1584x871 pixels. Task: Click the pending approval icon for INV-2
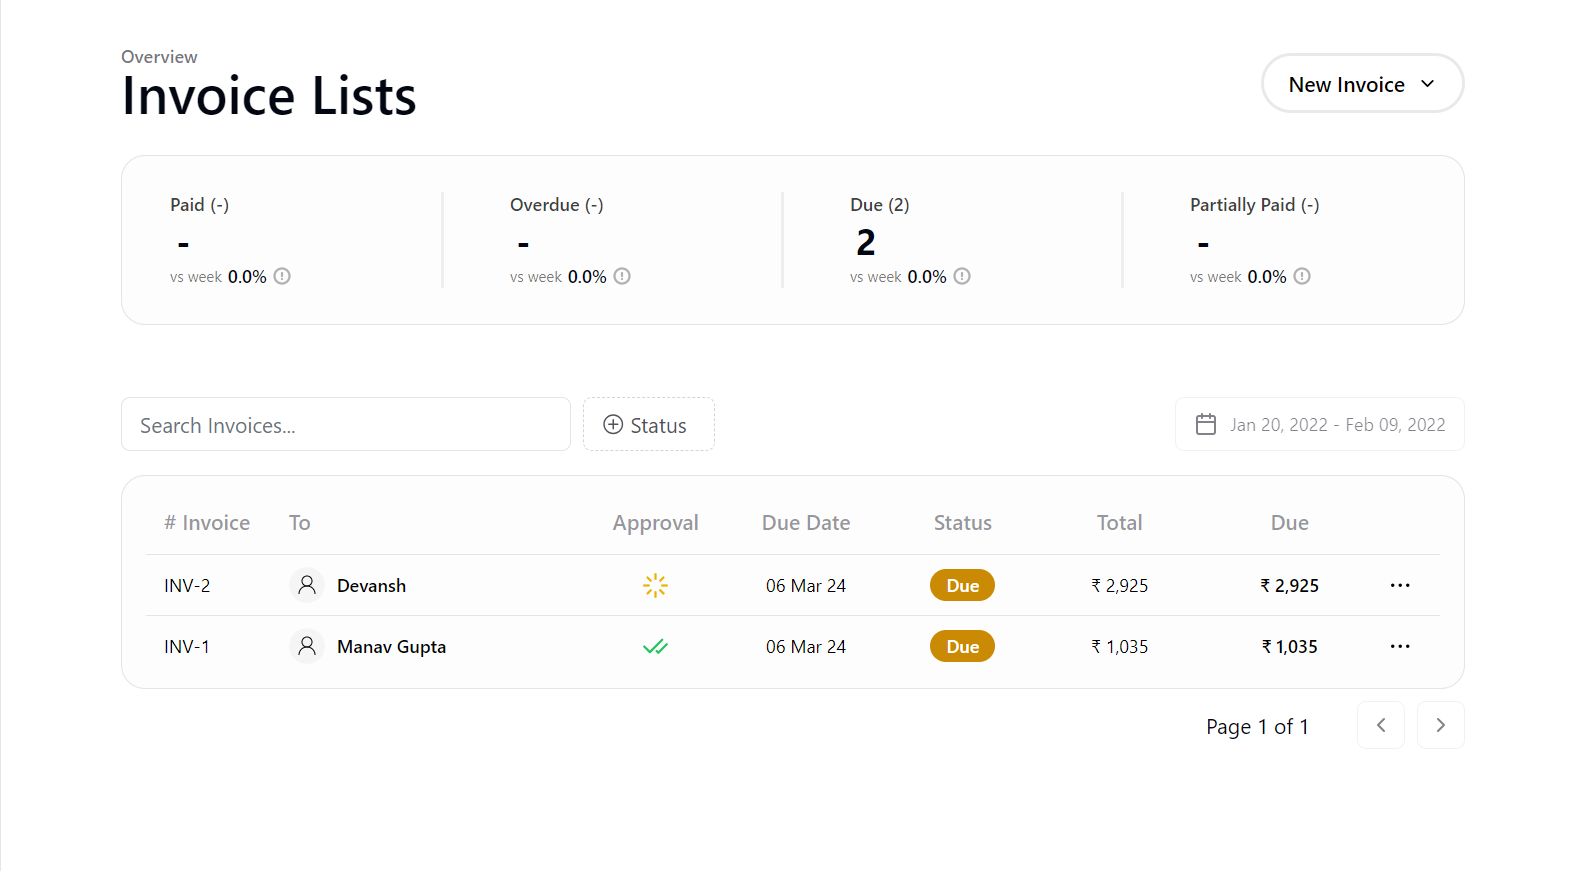pyautogui.click(x=655, y=586)
